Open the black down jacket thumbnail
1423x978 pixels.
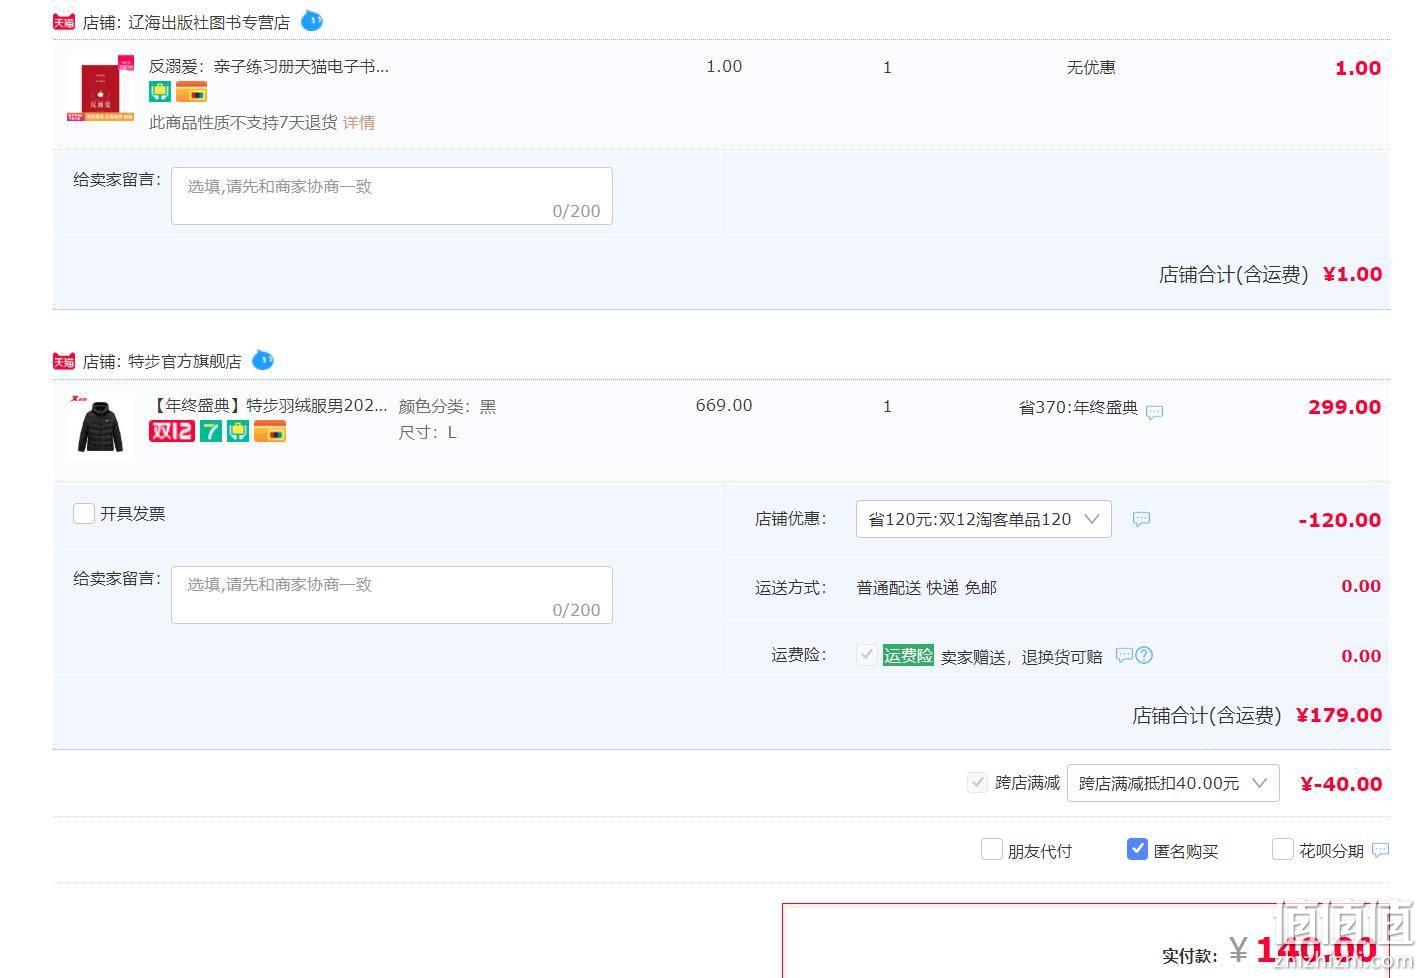[100, 426]
